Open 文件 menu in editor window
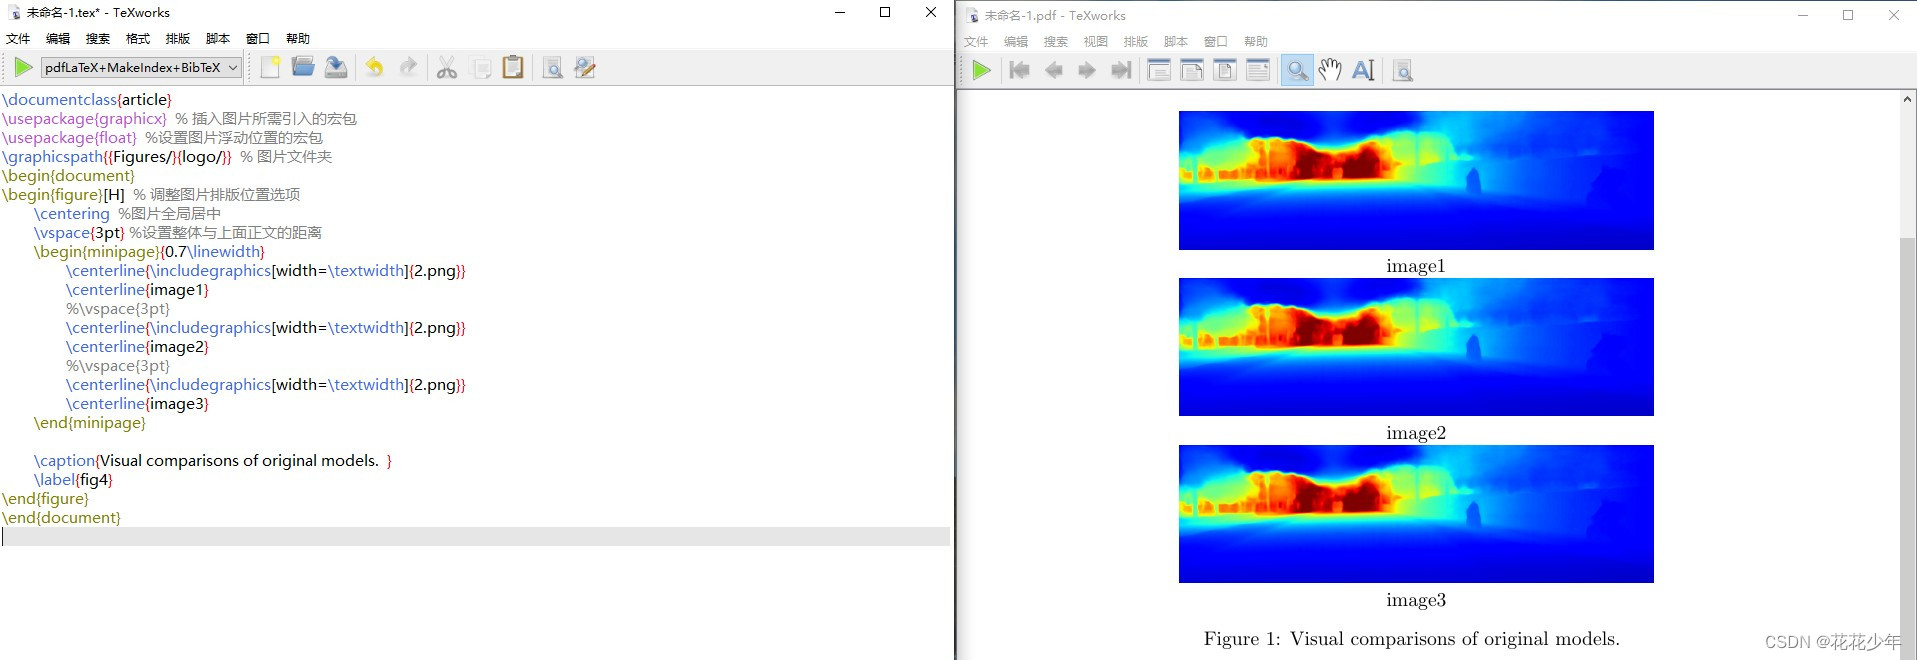The height and width of the screenshot is (660, 1917). 18,38
